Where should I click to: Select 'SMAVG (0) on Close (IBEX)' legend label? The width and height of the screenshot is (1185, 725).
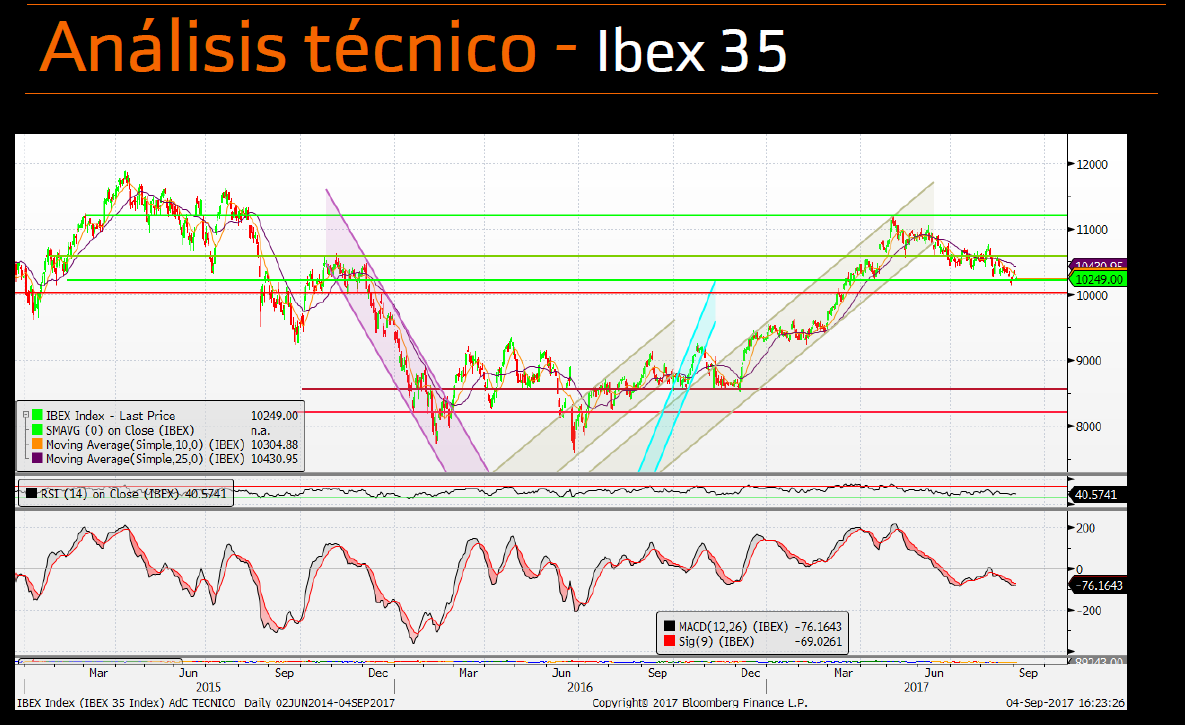tap(120, 430)
